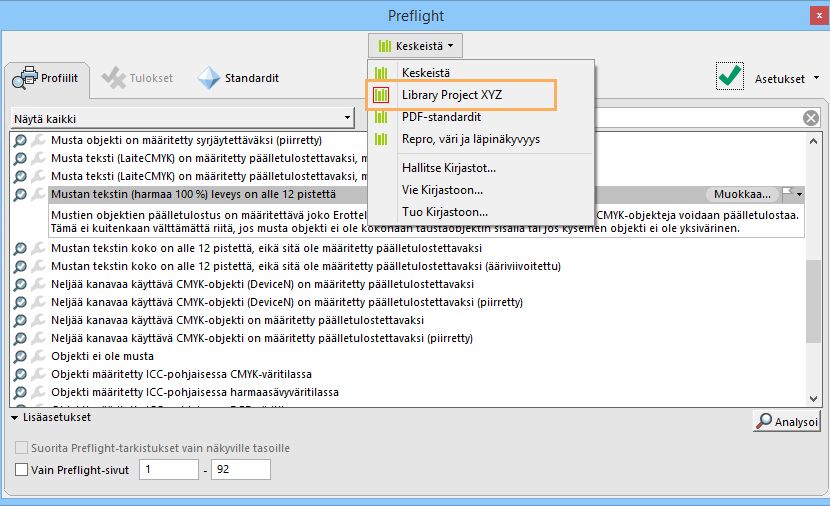
Task: Click the magnifier icon beside "Objekti määritetty ICC-pohjaisessa CMYK-väritilassa"
Action: (20, 374)
